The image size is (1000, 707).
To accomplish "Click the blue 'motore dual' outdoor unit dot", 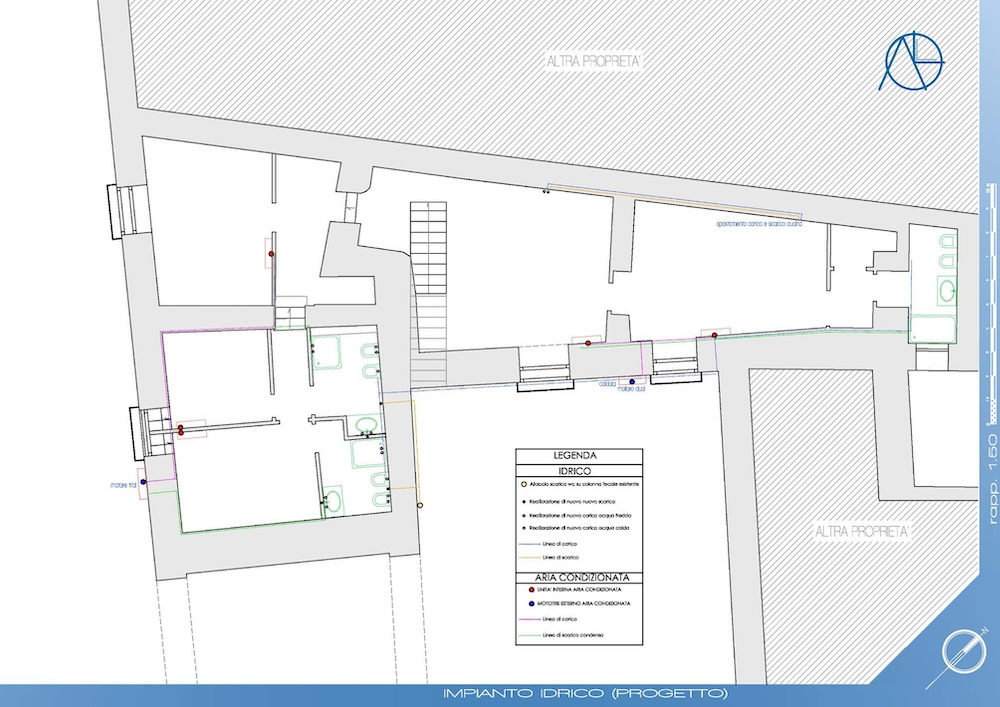I will [632, 382].
